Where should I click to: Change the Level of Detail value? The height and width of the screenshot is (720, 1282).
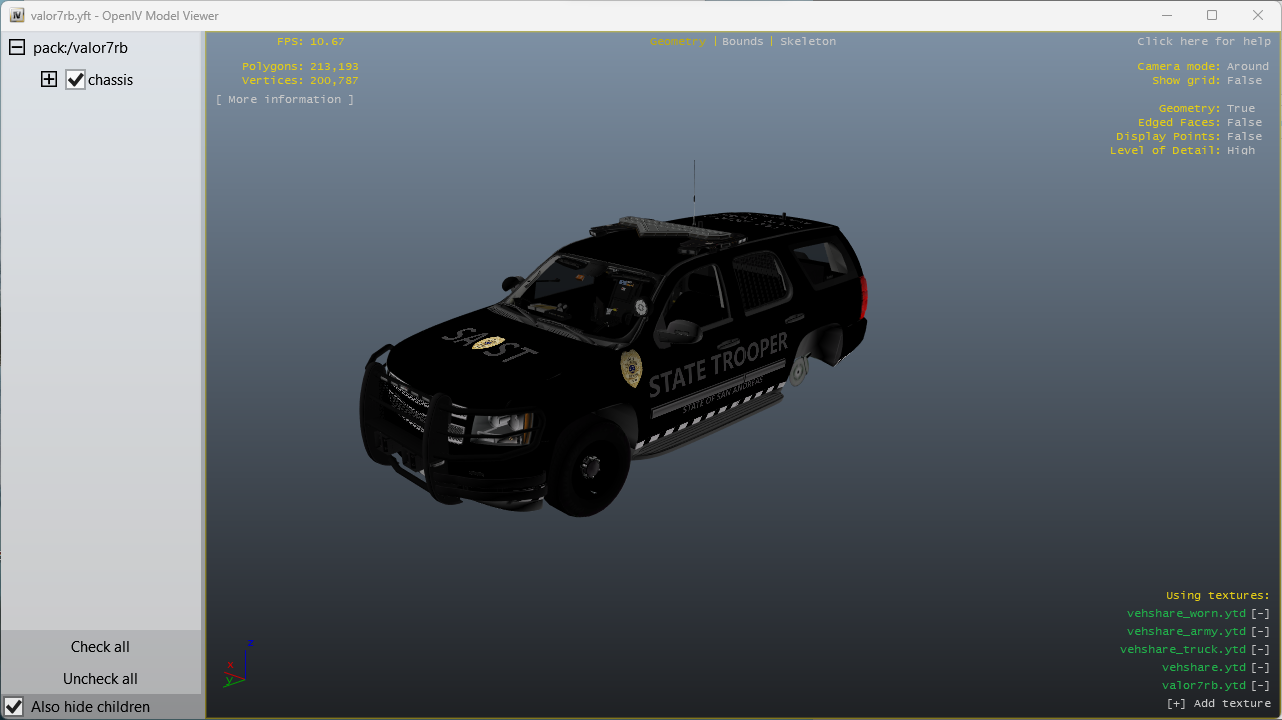pyautogui.click(x=1240, y=151)
